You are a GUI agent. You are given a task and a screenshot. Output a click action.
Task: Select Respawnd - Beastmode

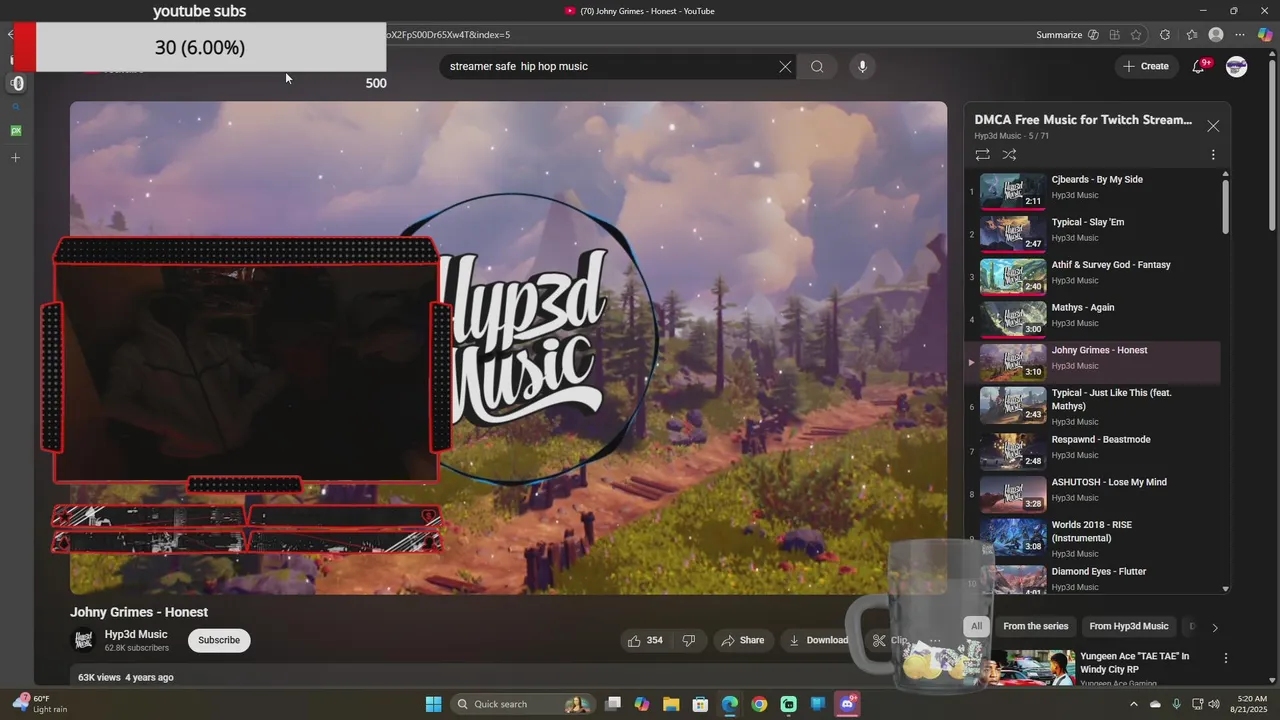click(1093, 449)
